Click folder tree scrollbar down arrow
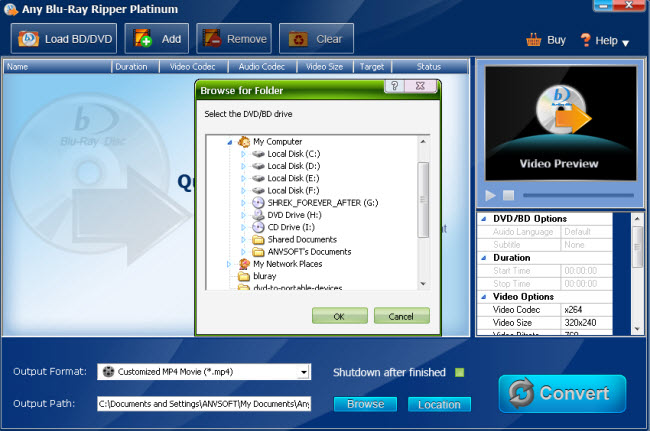The image size is (650, 431). 423,284
